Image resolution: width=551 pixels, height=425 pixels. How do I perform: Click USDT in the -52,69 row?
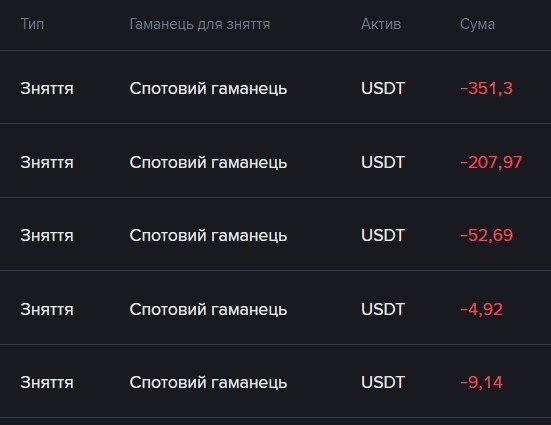coord(383,235)
